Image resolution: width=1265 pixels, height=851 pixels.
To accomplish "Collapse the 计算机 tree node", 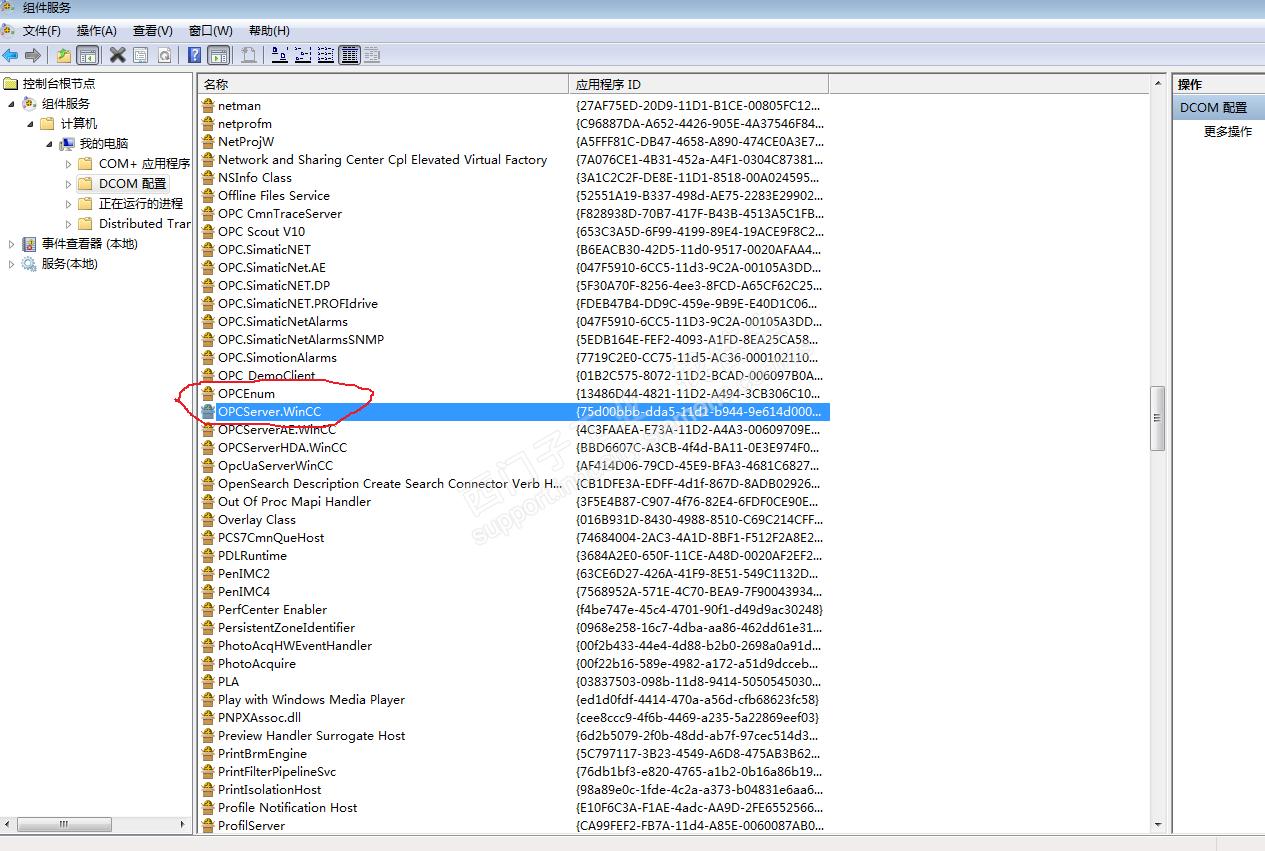I will click(31, 124).
